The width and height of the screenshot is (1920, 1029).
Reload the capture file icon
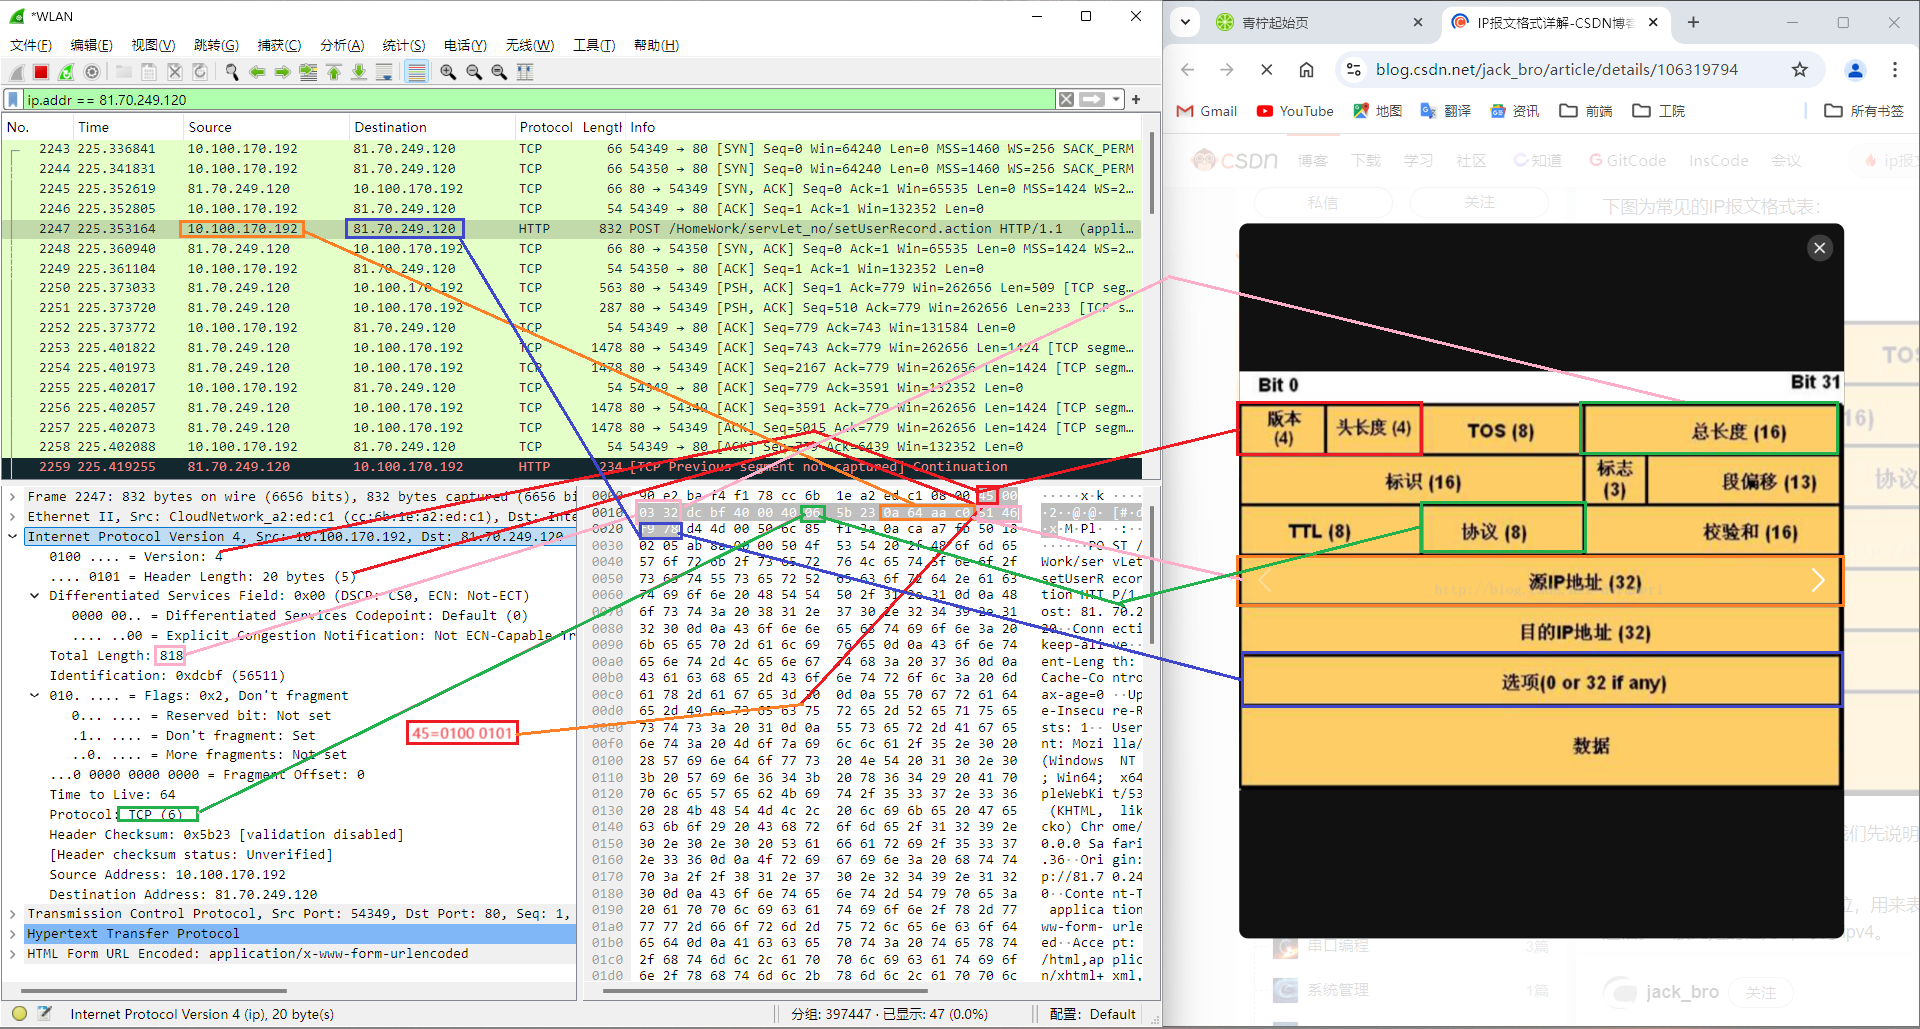(x=200, y=72)
